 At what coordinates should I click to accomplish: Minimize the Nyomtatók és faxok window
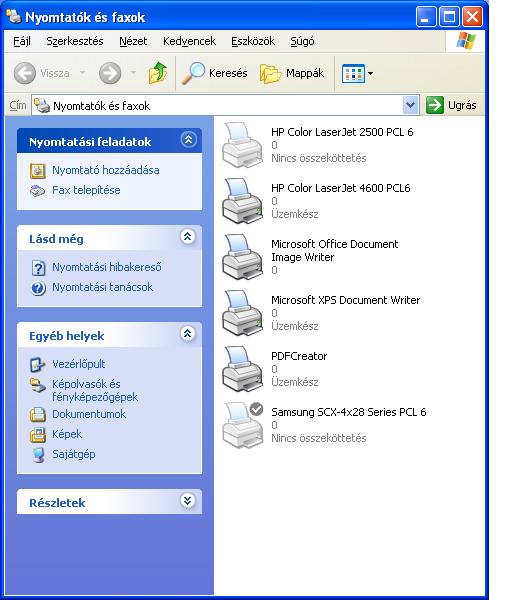[x=426, y=17]
